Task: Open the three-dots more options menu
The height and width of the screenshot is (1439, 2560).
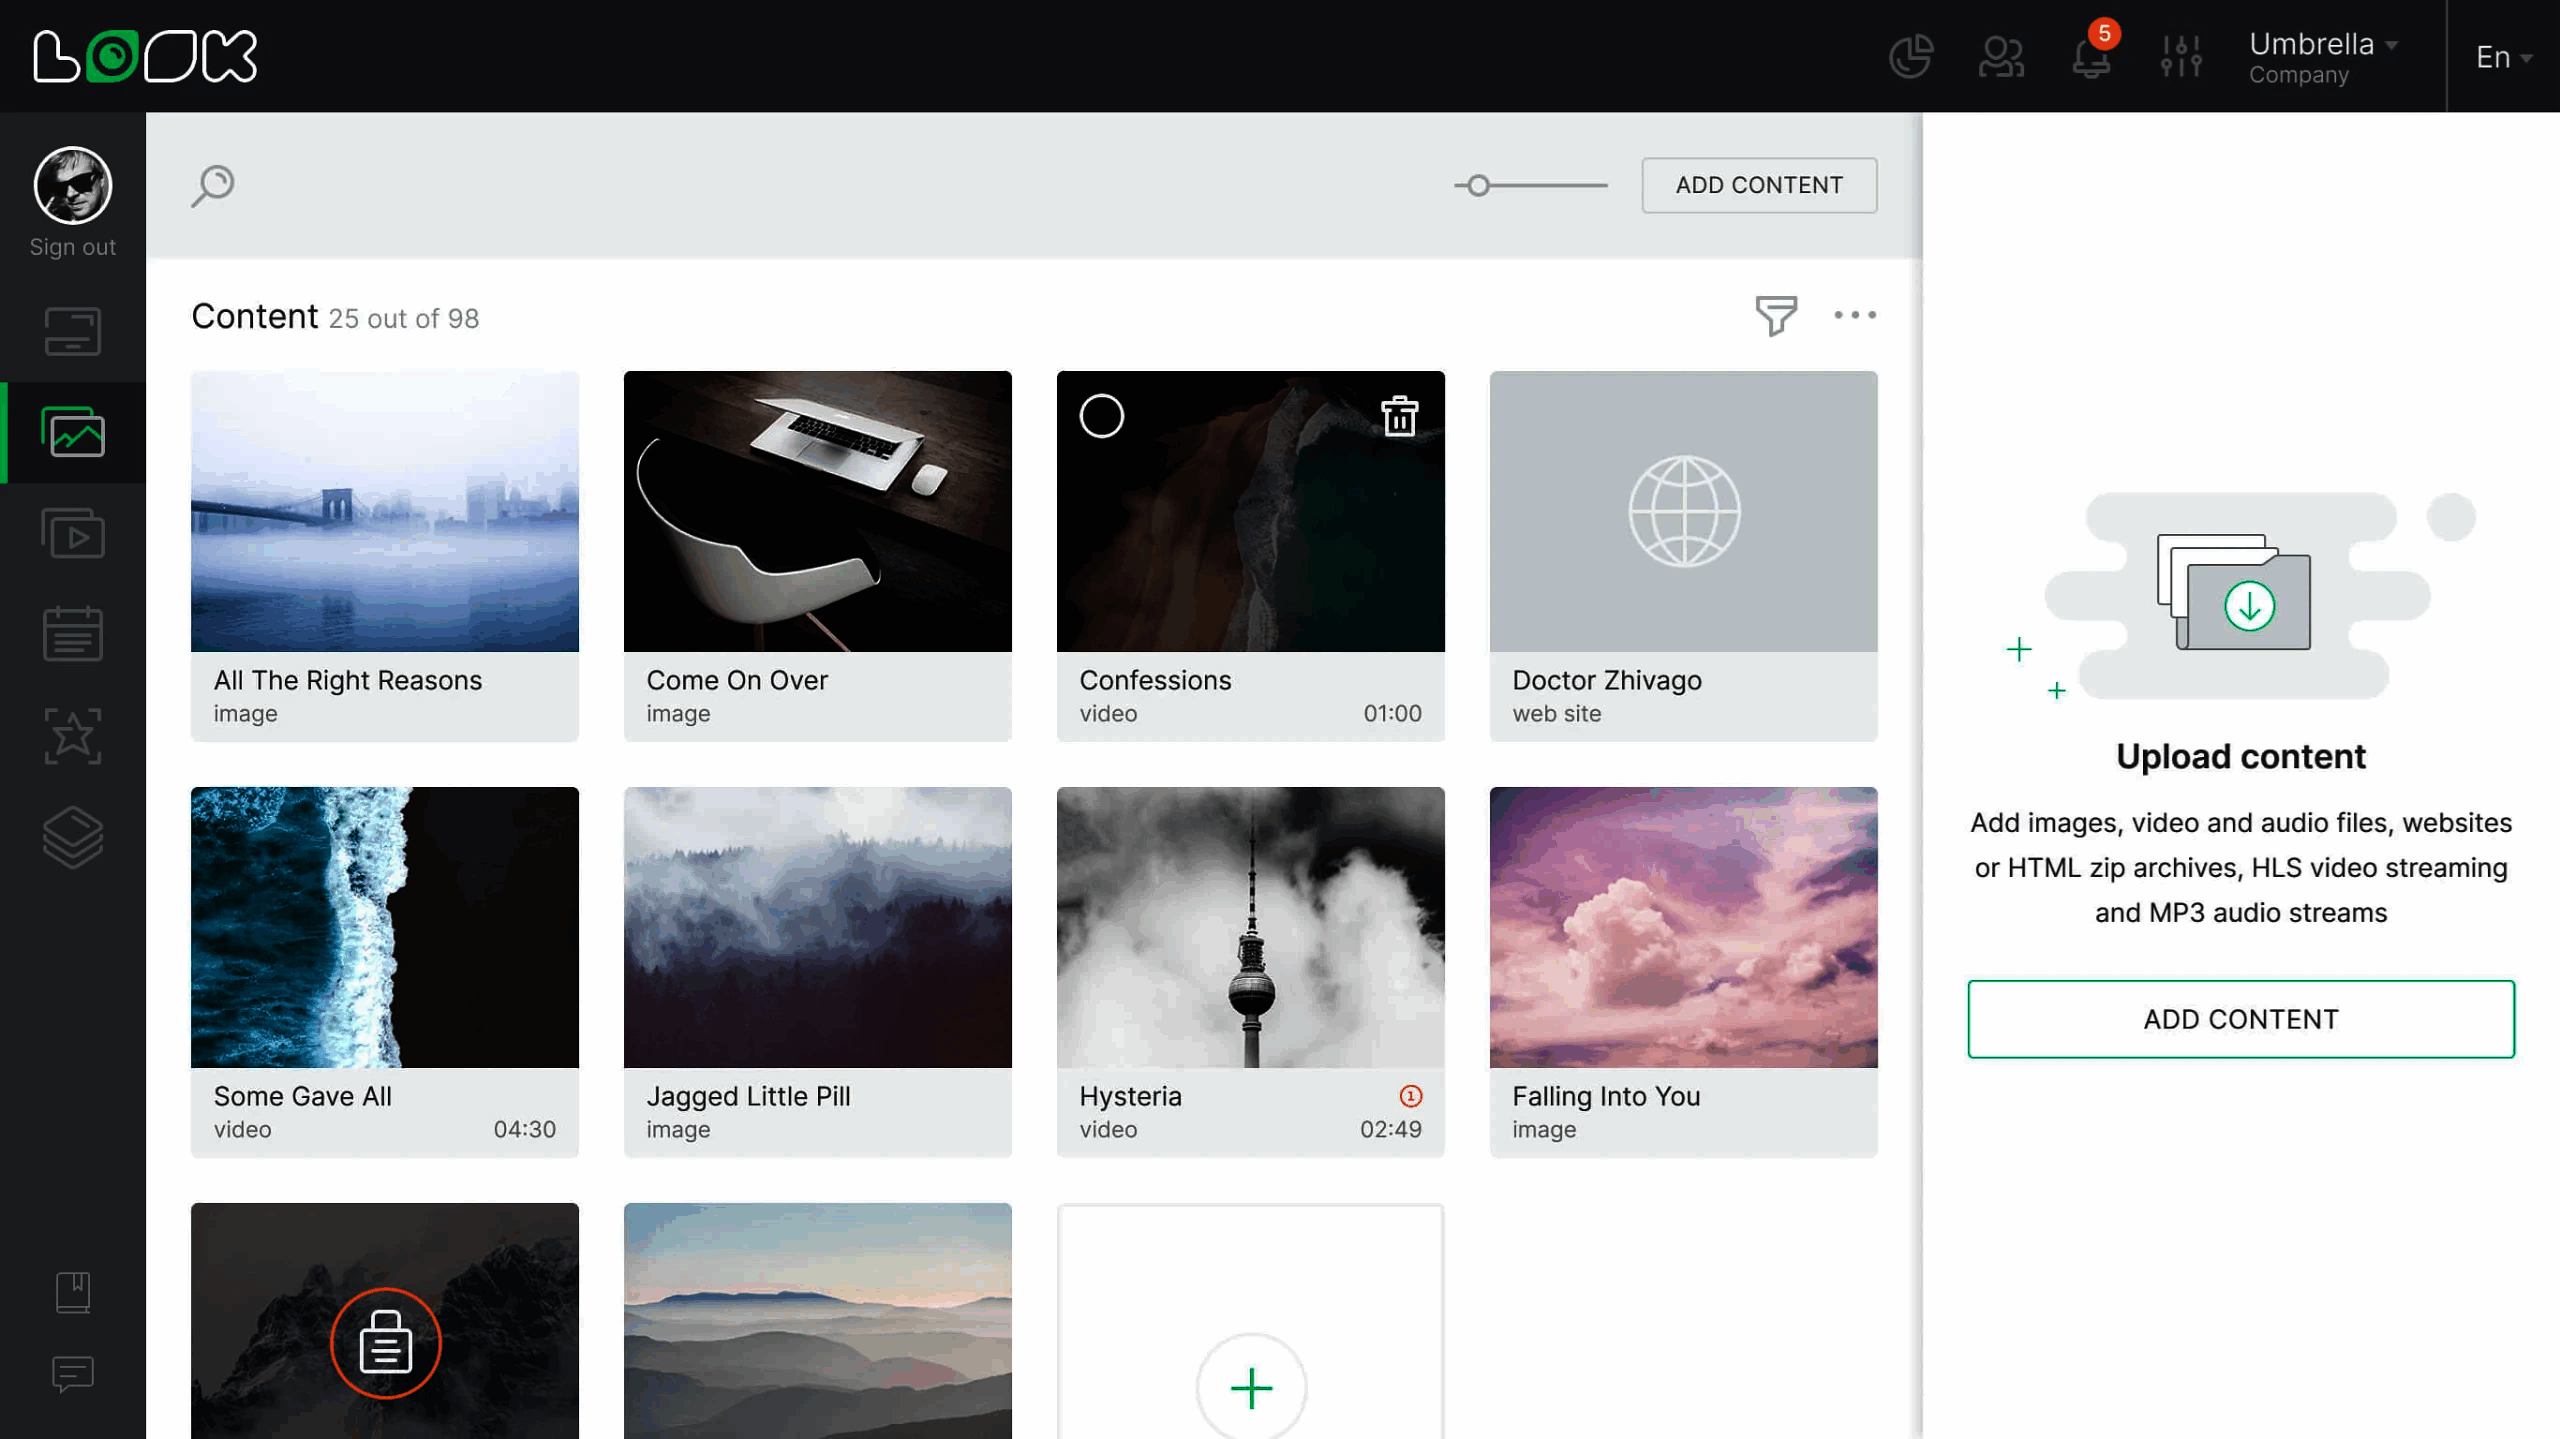Action: tap(1854, 315)
